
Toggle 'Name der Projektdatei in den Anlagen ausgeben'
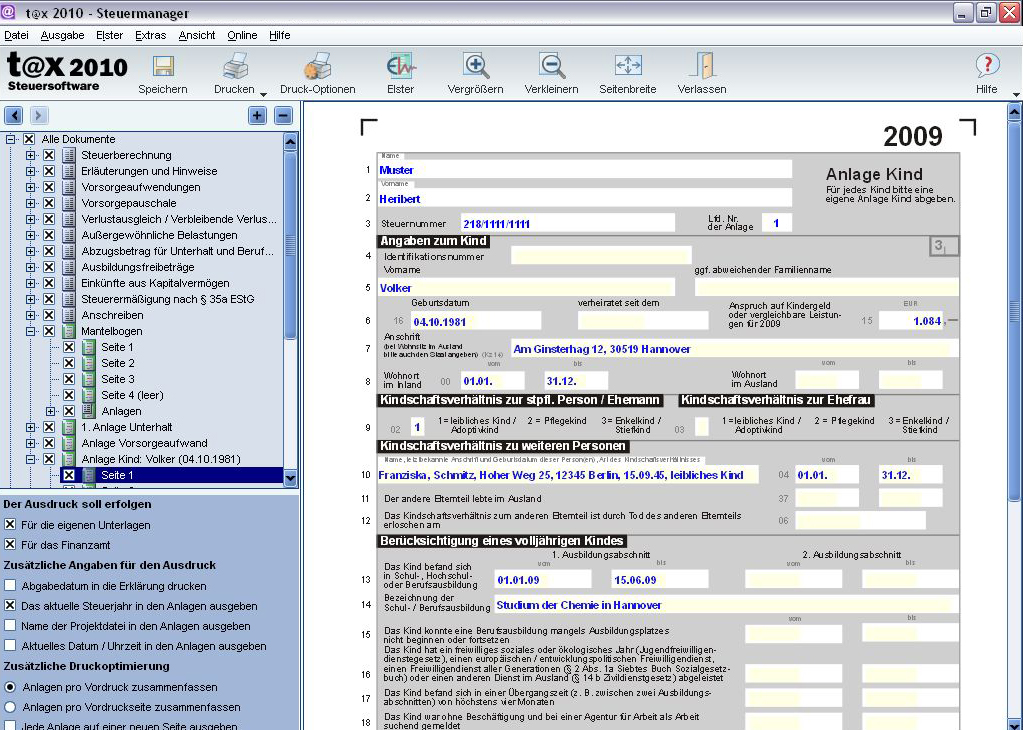click(x=10, y=626)
